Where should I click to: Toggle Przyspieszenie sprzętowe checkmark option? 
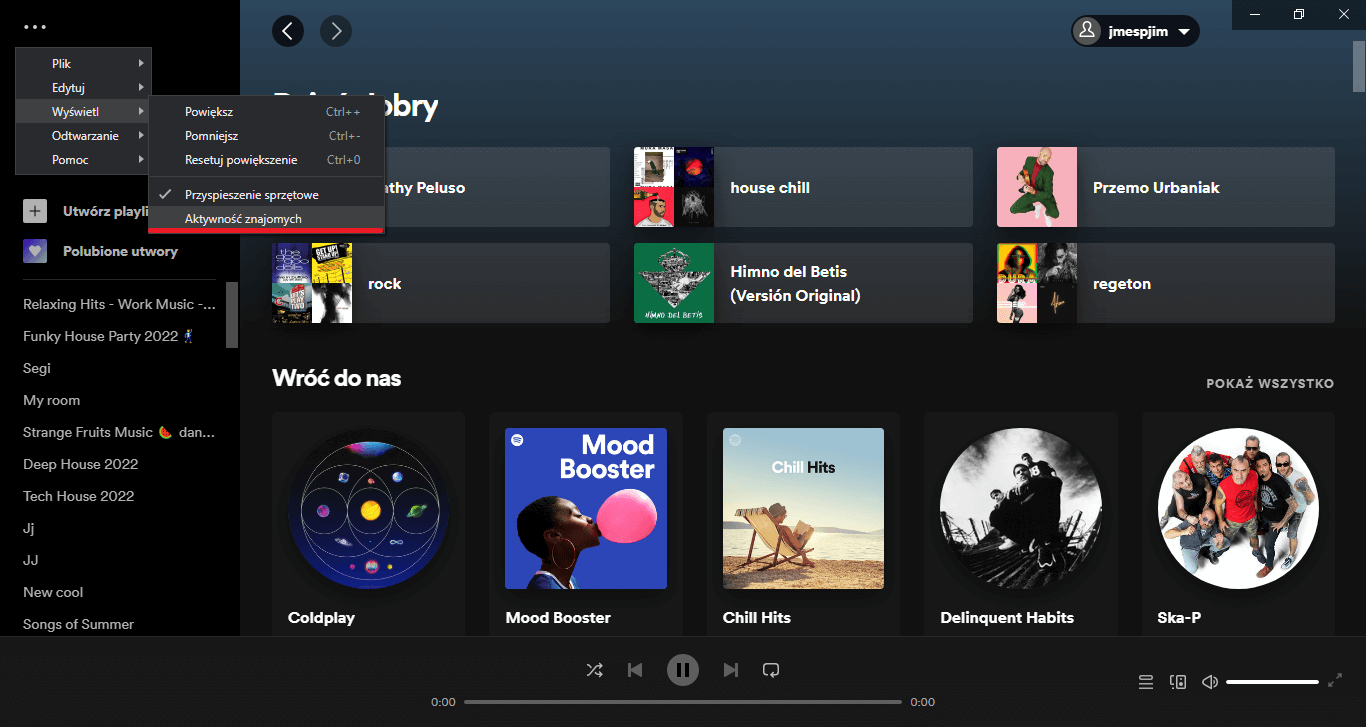point(266,195)
